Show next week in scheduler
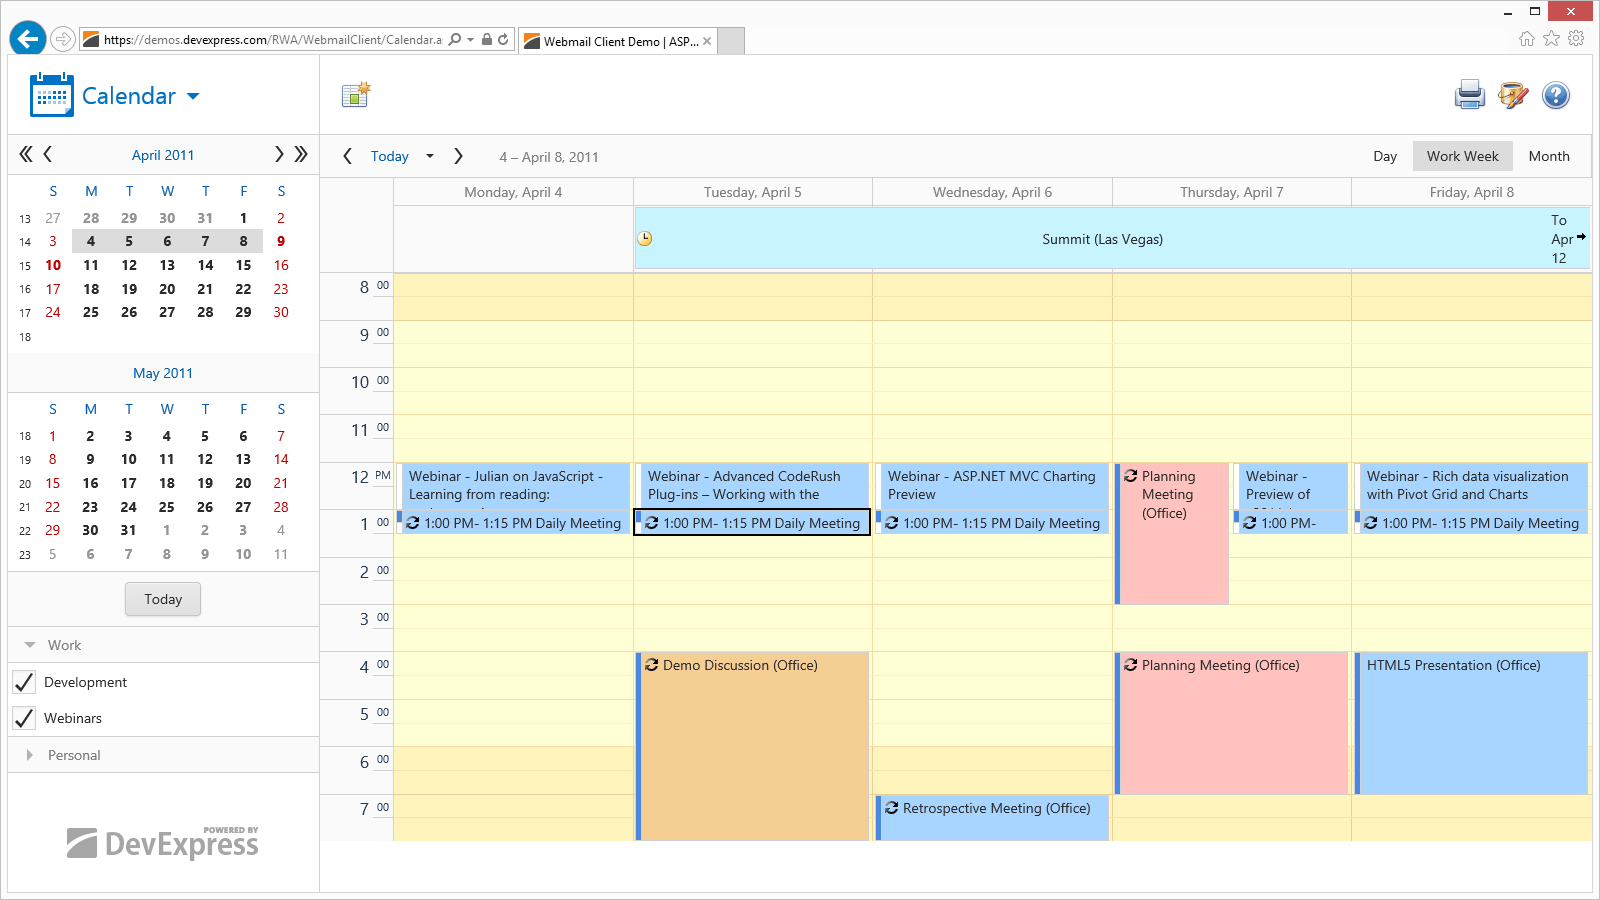 [x=458, y=156]
